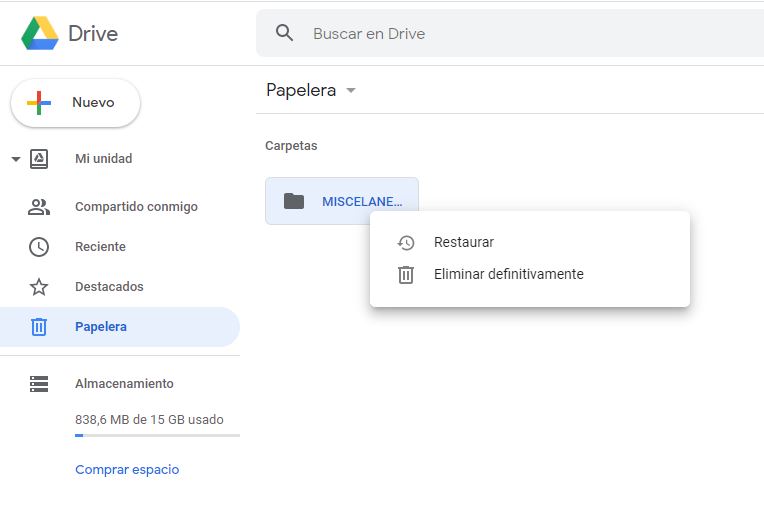
Task: Click the Google Drive logo icon
Action: 40,33
